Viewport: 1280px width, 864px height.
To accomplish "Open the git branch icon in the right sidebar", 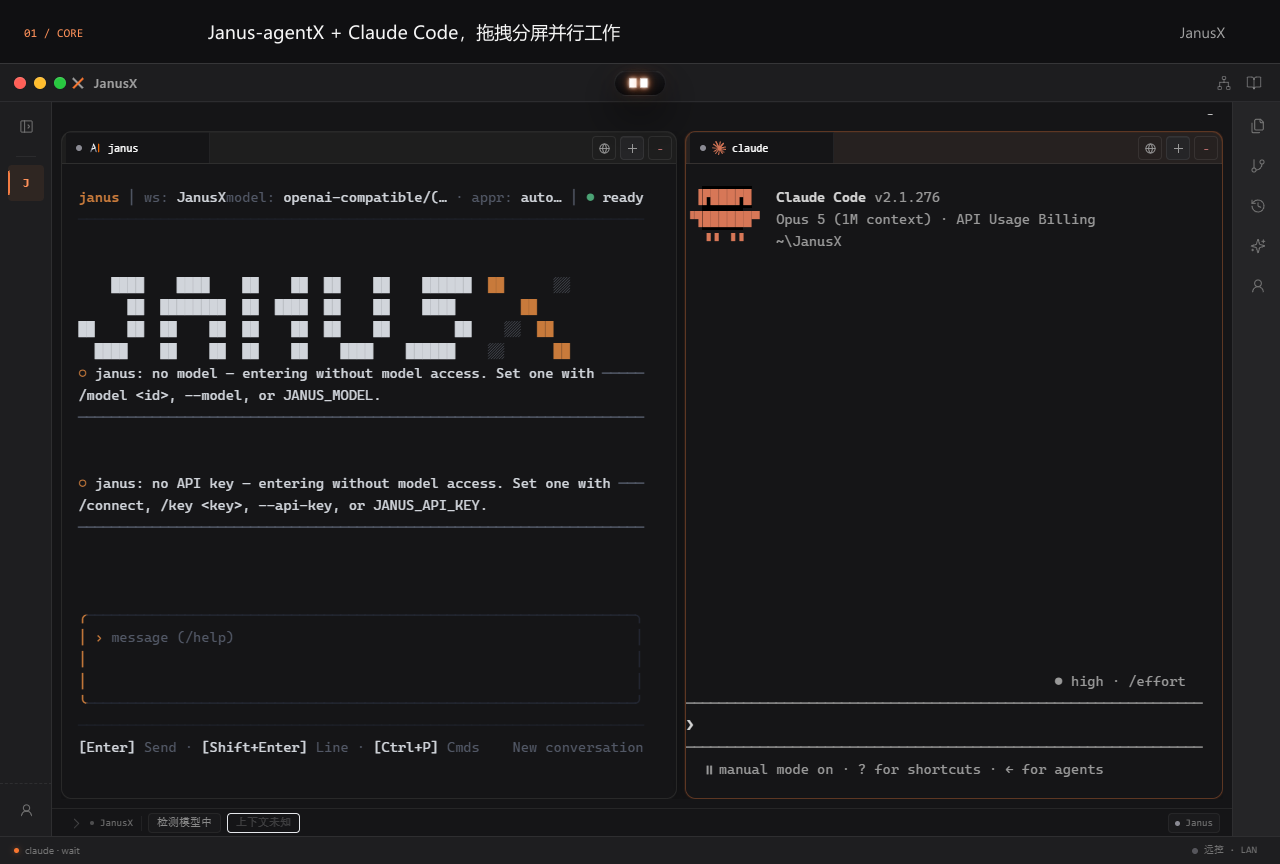I will (x=1258, y=165).
